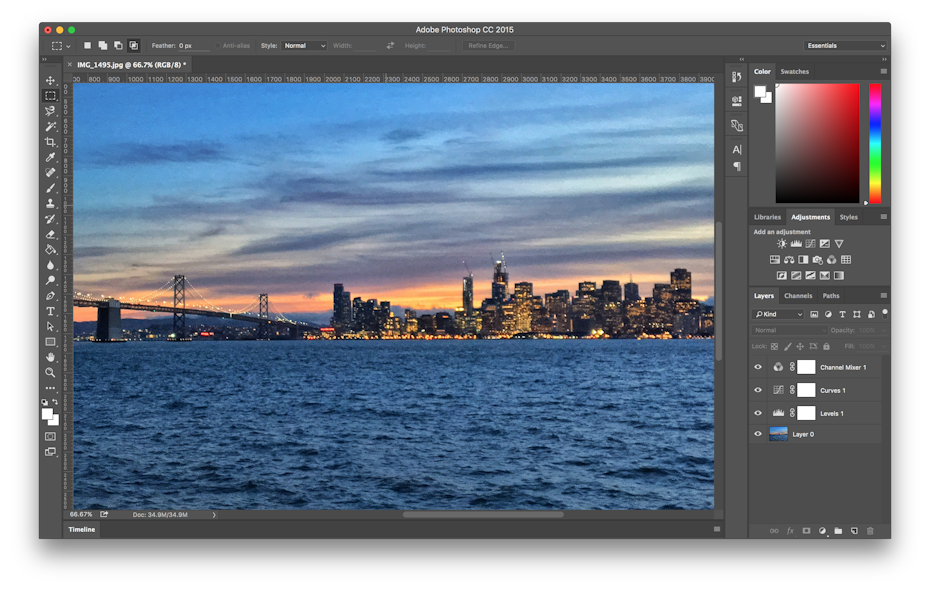Switch to the Channels tab

tap(798, 296)
